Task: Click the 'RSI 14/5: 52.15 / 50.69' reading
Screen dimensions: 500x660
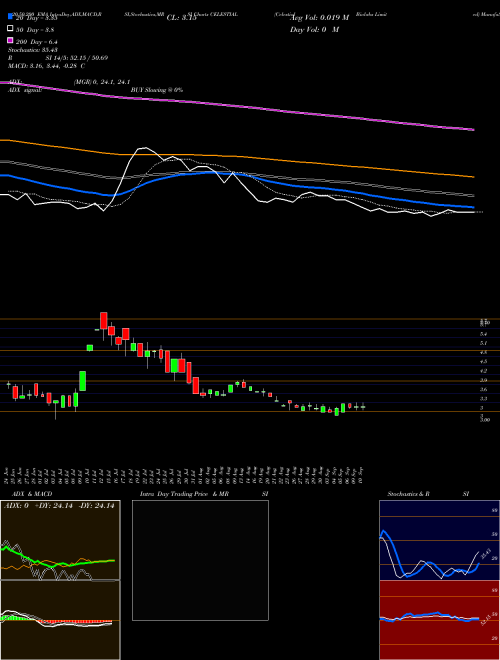Action: [58, 58]
